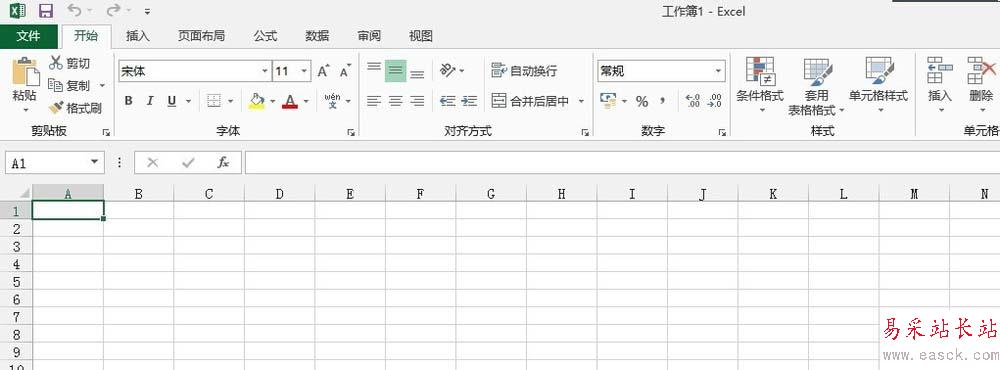
Task: Open number format dialog launcher
Action: (x=722, y=132)
